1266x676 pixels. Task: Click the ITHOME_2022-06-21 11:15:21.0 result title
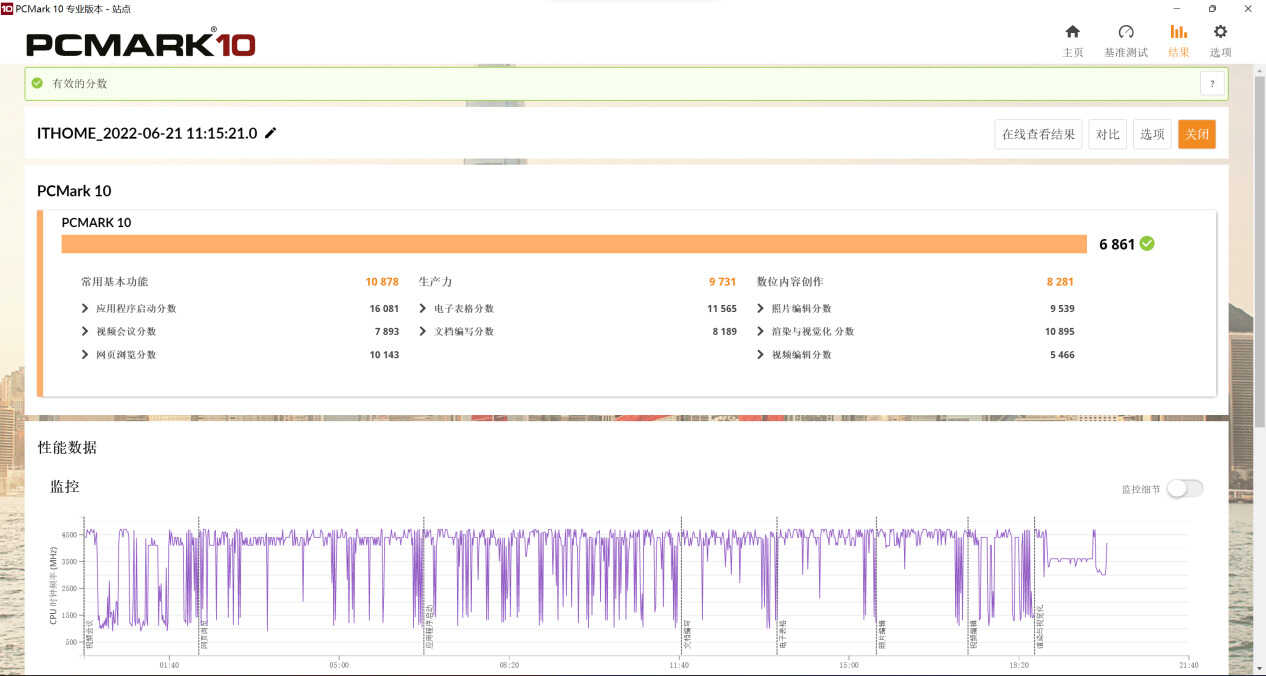click(x=147, y=133)
